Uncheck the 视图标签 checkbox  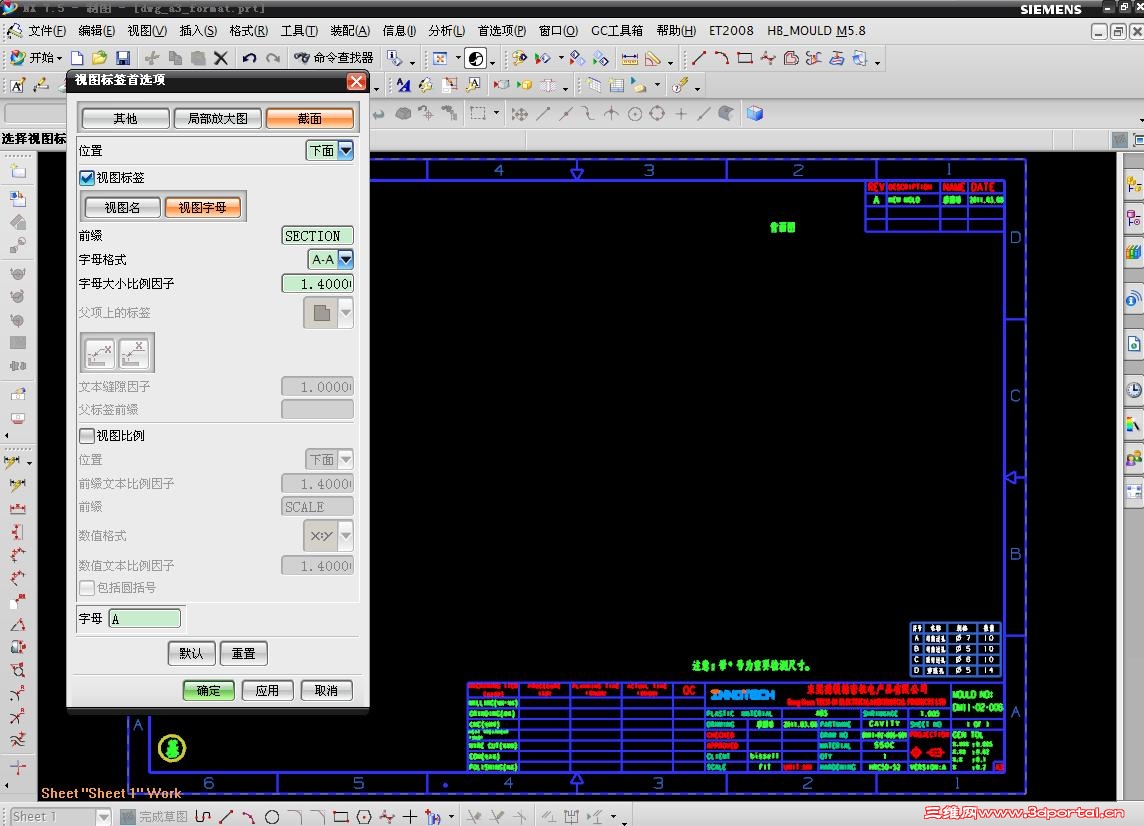click(87, 177)
